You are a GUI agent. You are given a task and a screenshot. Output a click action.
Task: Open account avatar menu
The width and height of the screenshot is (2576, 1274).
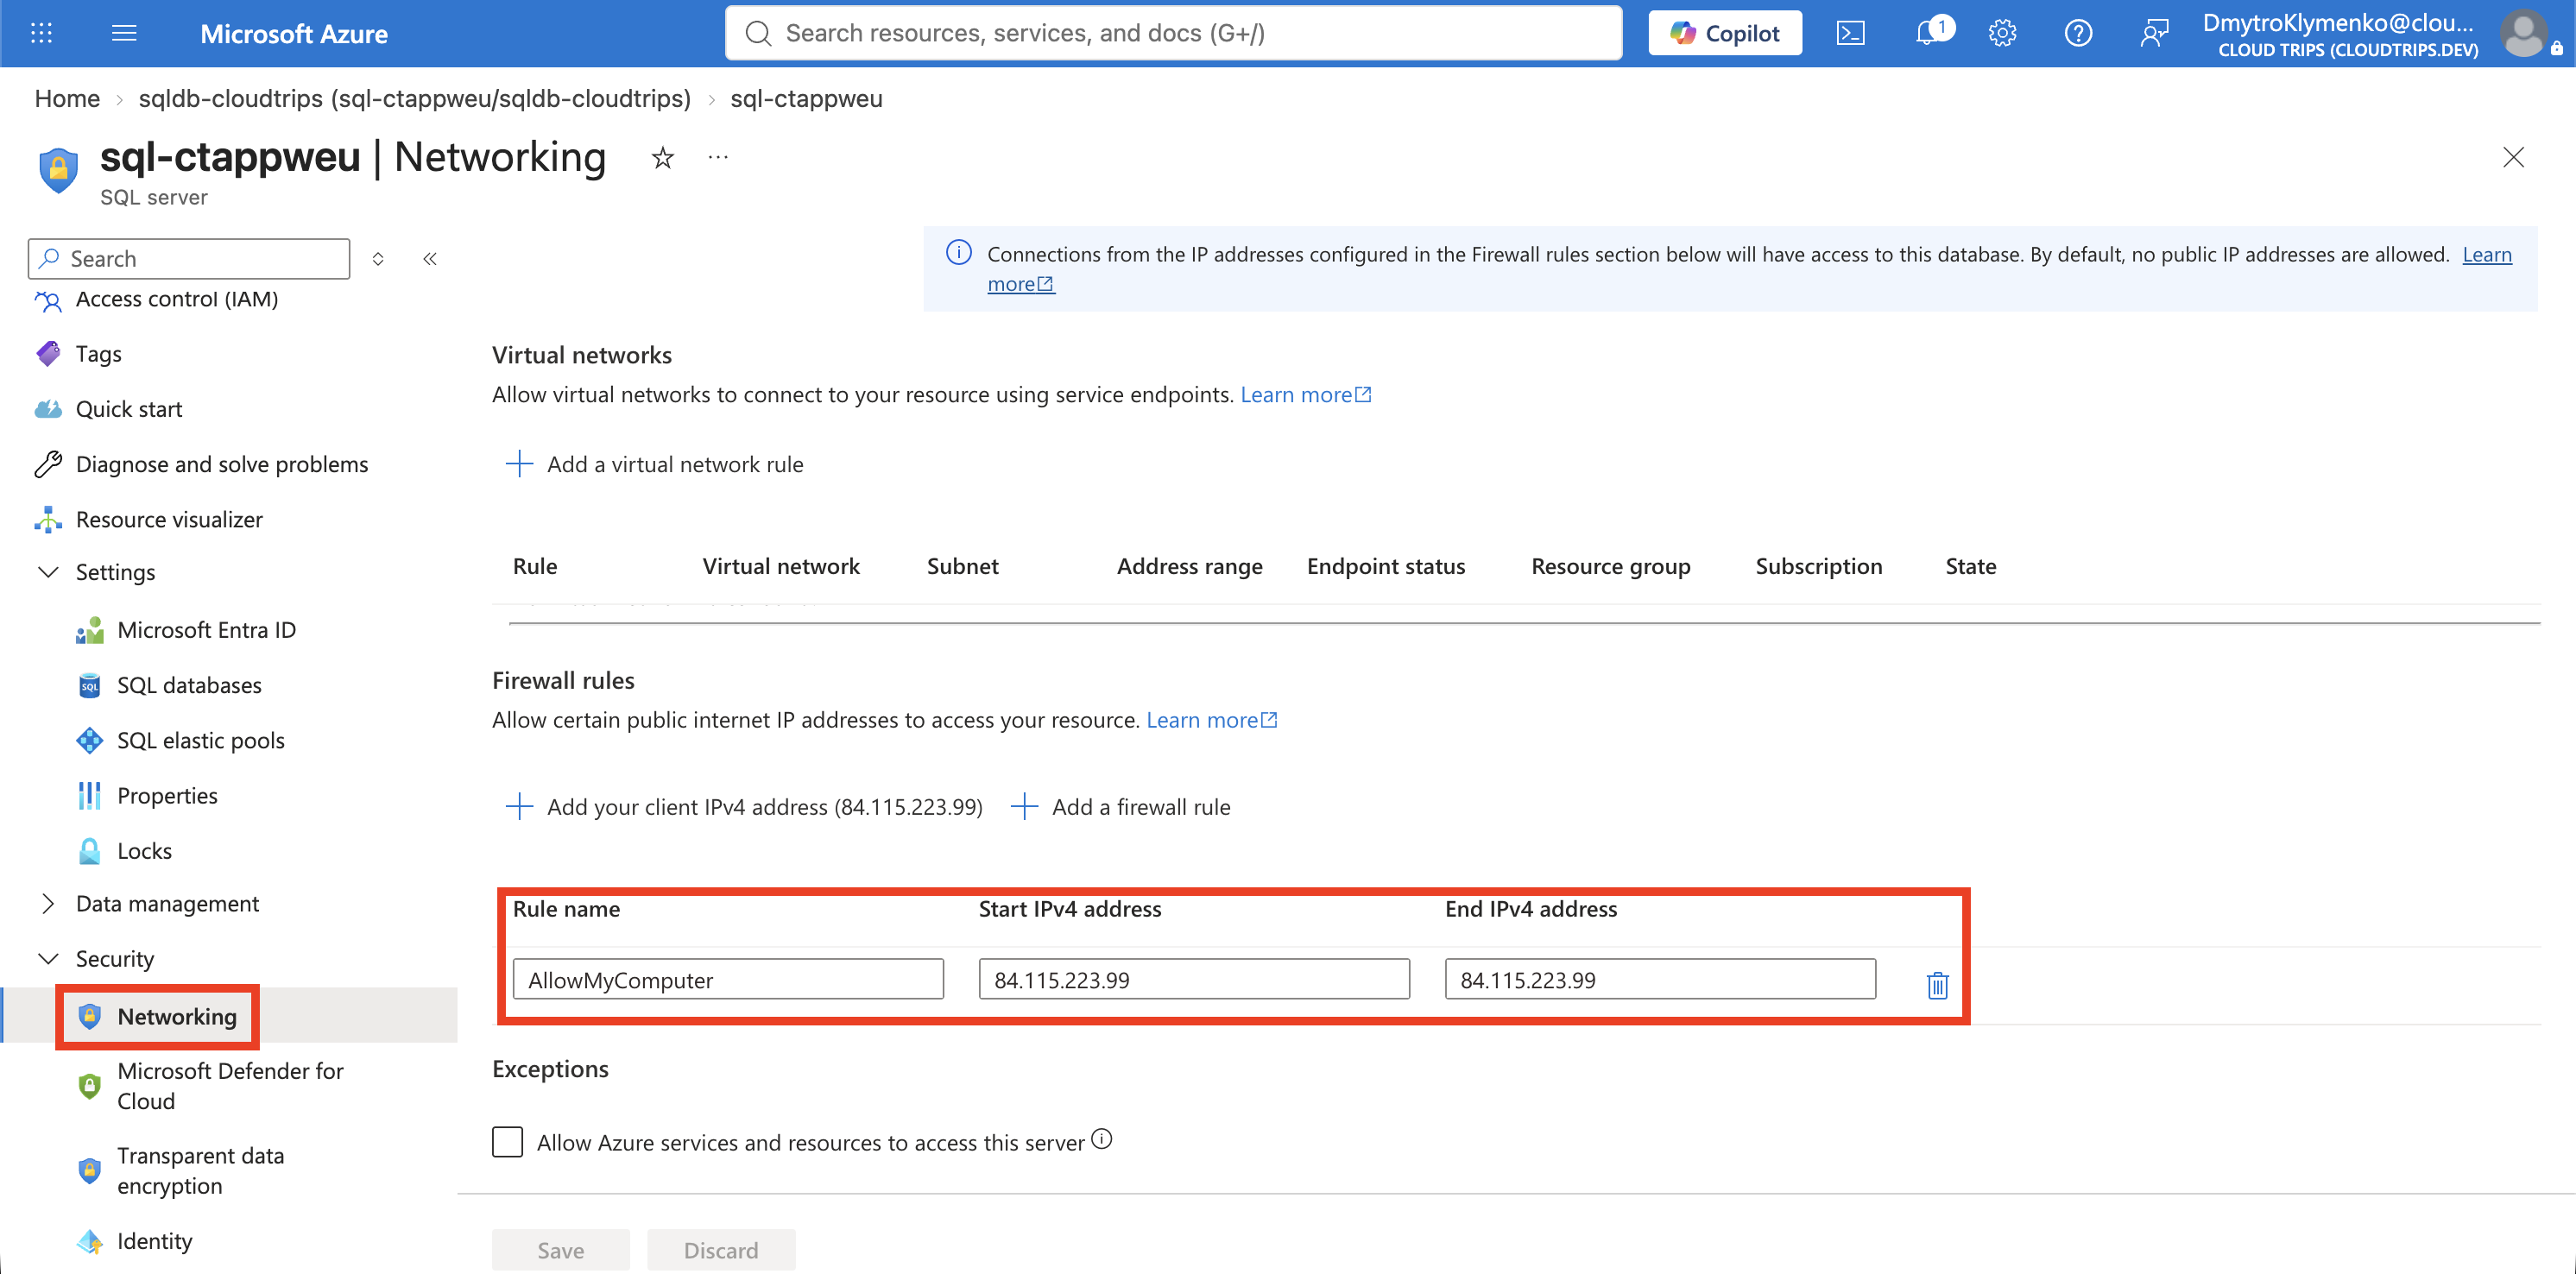[2524, 33]
